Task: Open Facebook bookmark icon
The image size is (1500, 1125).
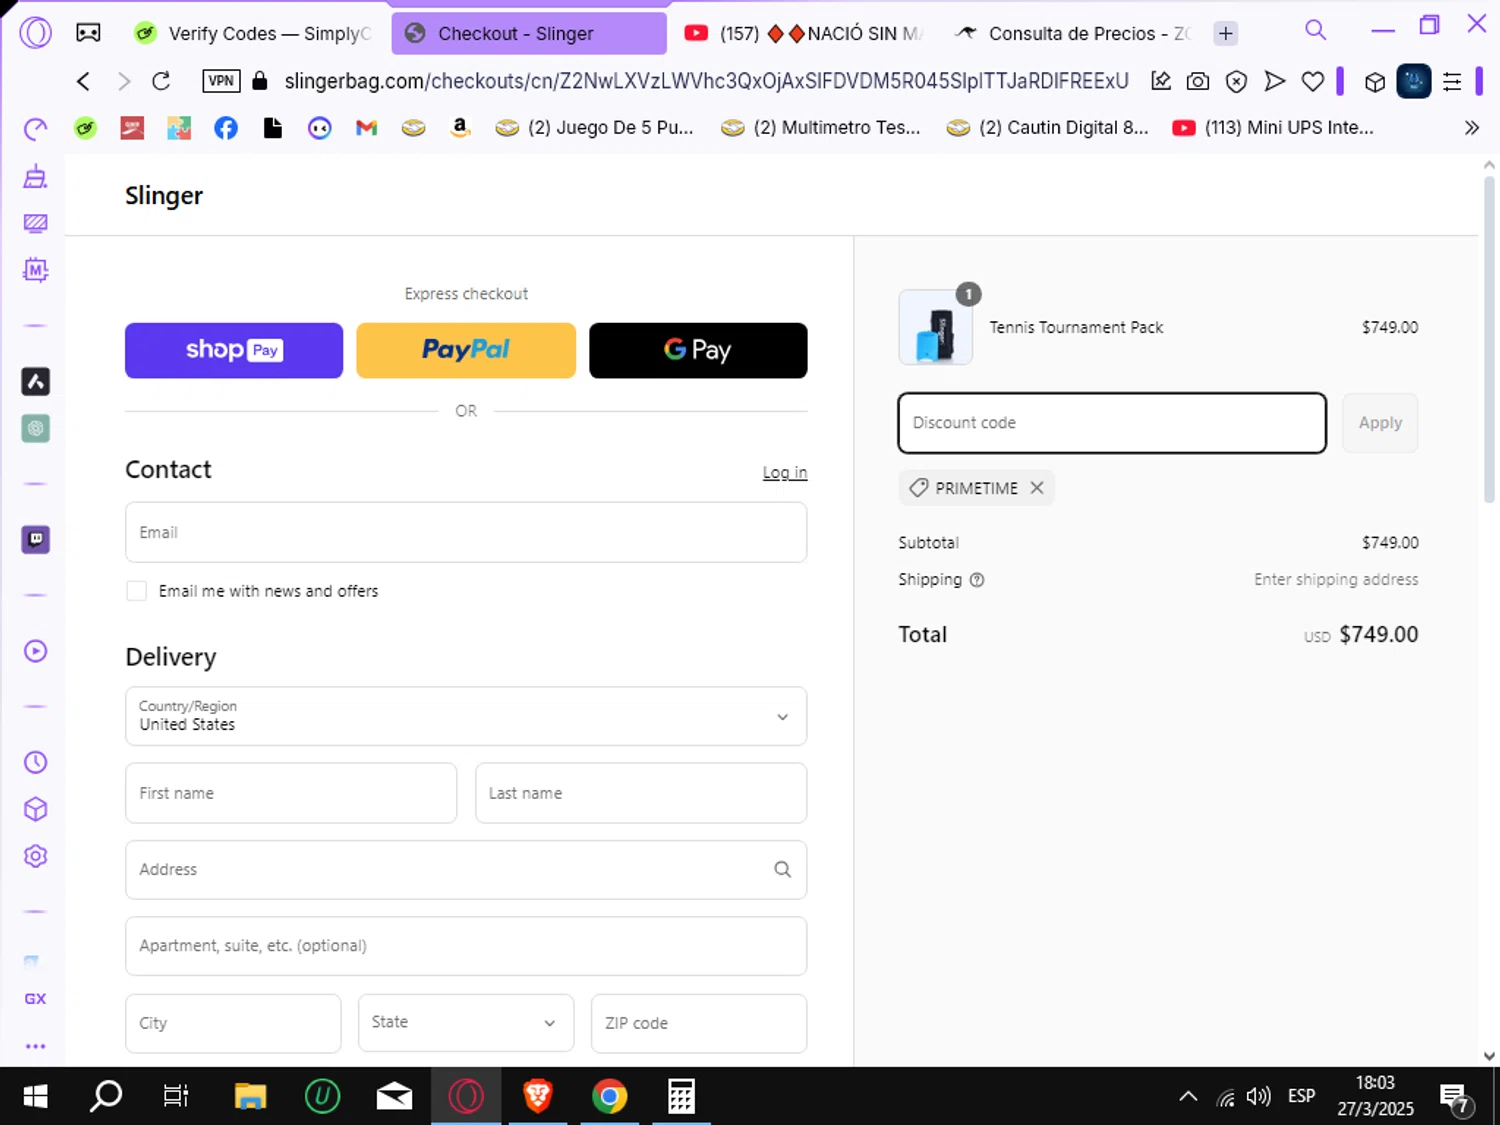Action: pyautogui.click(x=226, y=128)
